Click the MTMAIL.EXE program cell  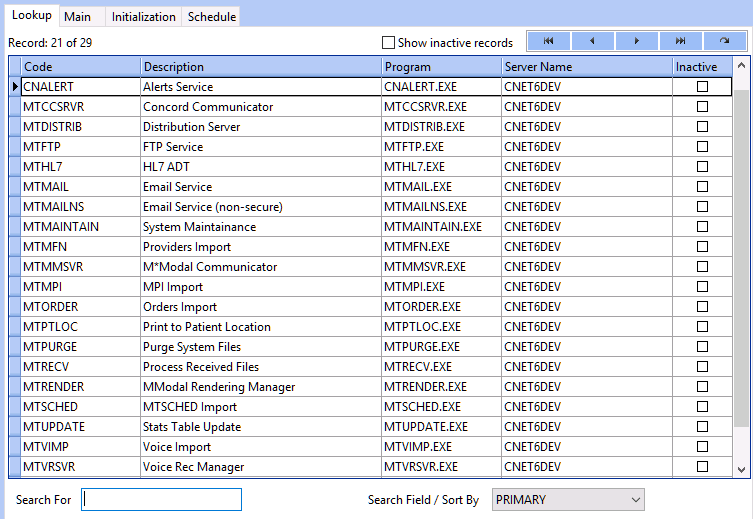coord(442,186)
